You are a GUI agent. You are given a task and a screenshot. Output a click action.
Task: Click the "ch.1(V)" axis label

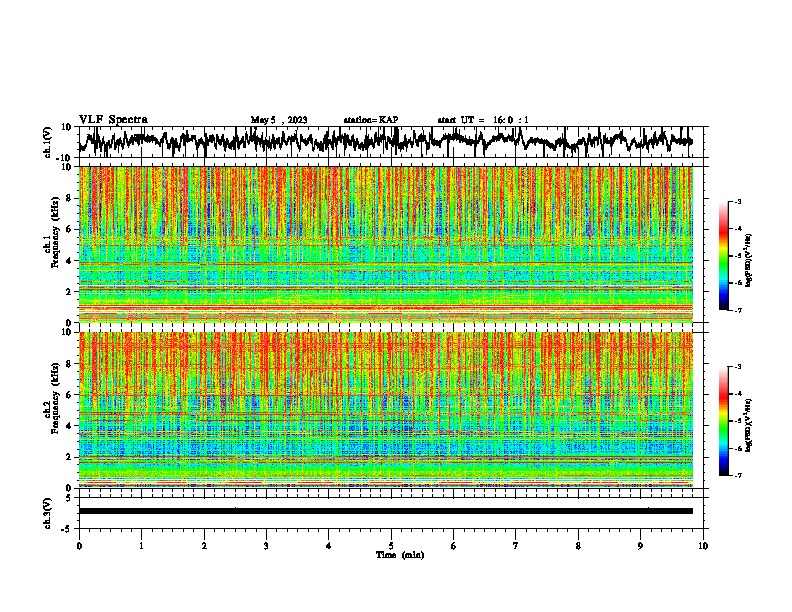[48, 142]
